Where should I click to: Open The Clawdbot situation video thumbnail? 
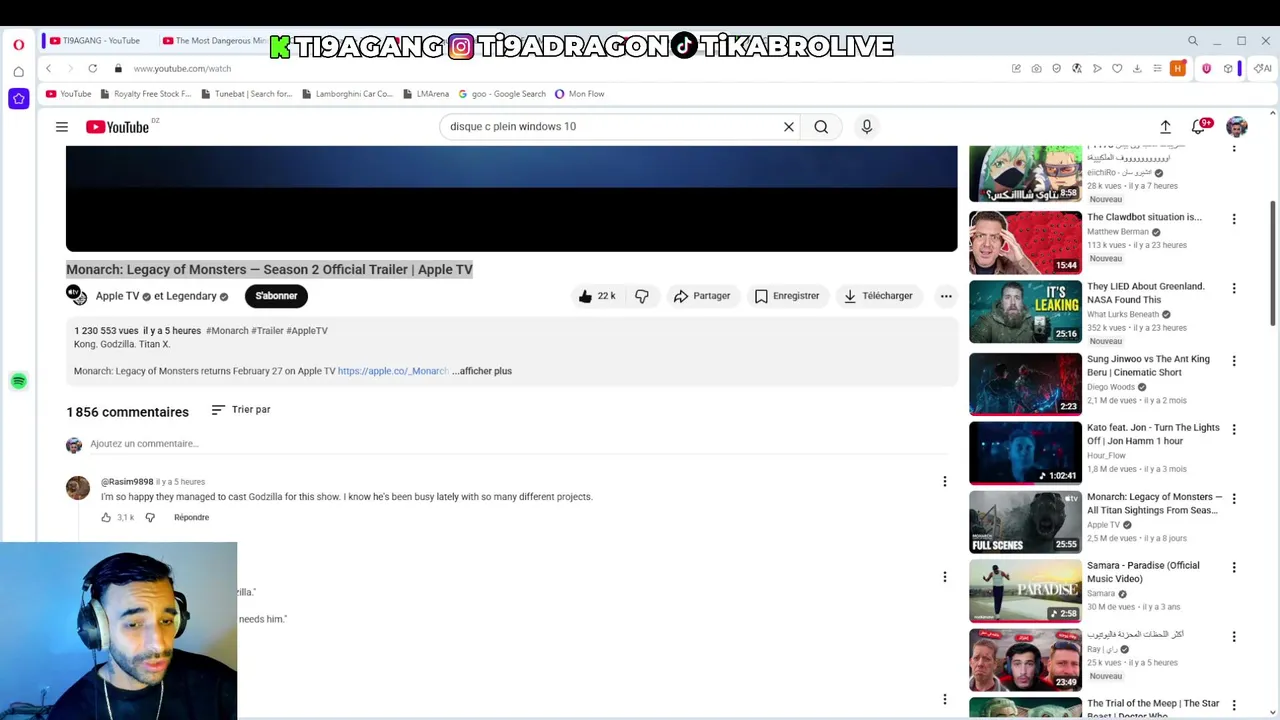[1025, 242]
